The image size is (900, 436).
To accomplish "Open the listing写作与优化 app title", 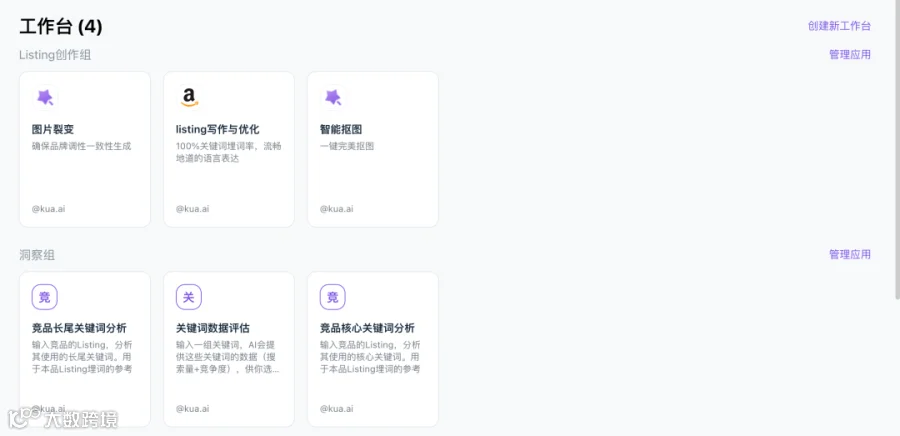I will (x=218, y=130).
